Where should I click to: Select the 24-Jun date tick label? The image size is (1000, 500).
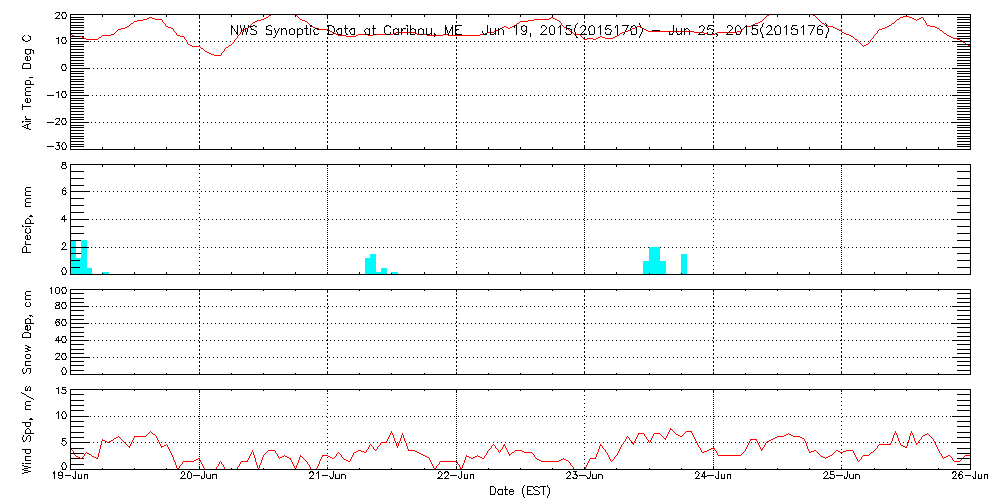(713, 478)
